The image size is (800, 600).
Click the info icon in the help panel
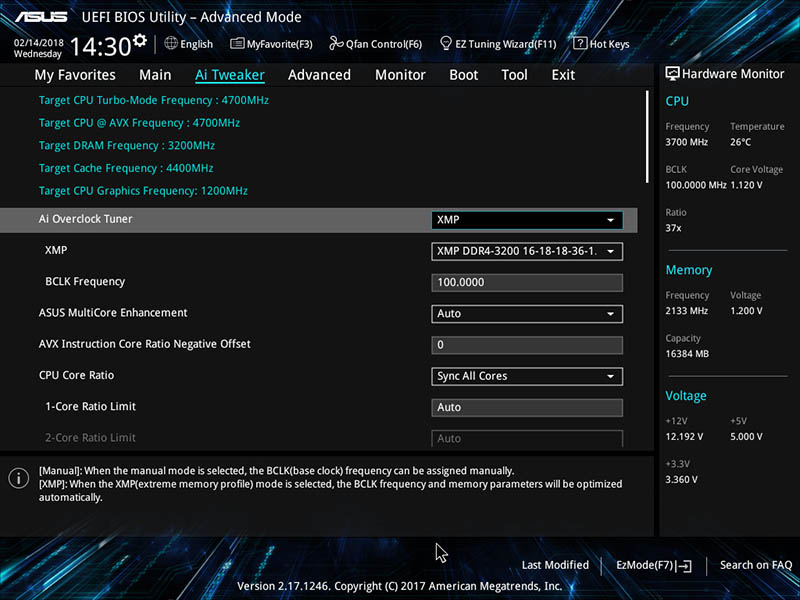[x=18, y=478]
